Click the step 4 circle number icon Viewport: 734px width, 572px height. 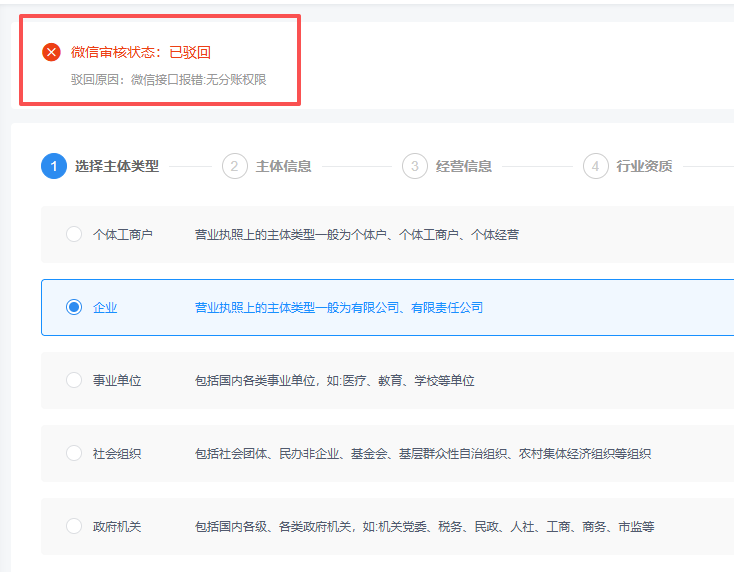[595, 166]
